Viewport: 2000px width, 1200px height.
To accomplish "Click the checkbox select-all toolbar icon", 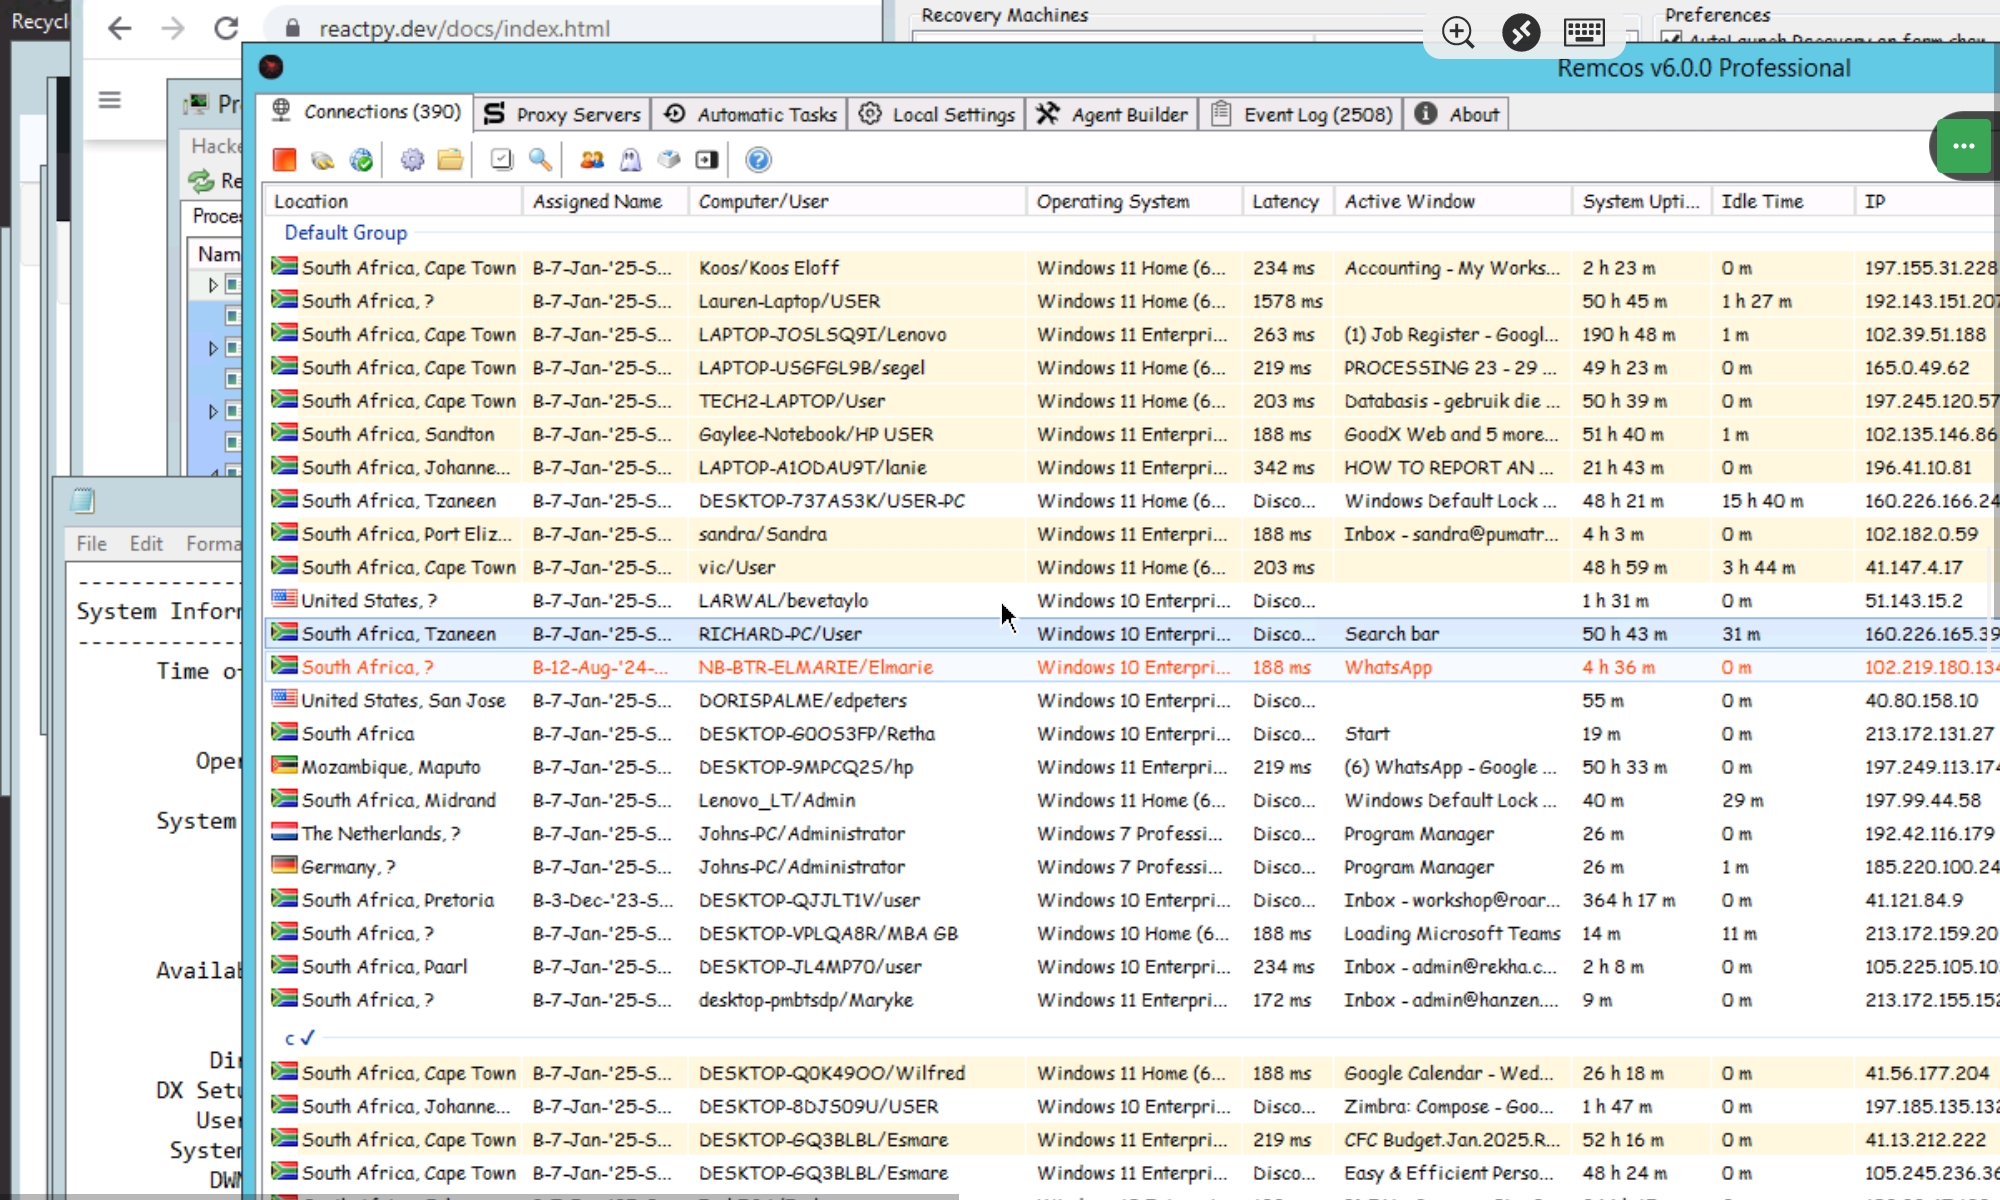I will point(502,160).
